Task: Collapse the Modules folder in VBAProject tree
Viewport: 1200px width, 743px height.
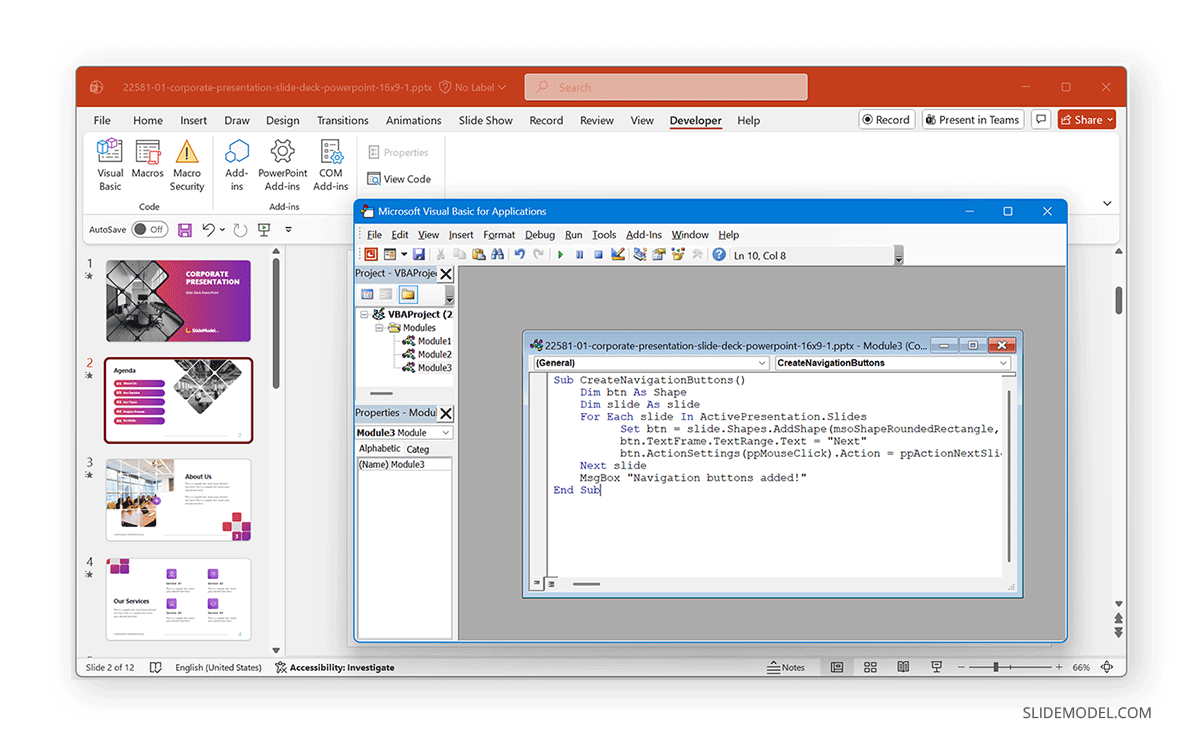Action: coord(379,328)
